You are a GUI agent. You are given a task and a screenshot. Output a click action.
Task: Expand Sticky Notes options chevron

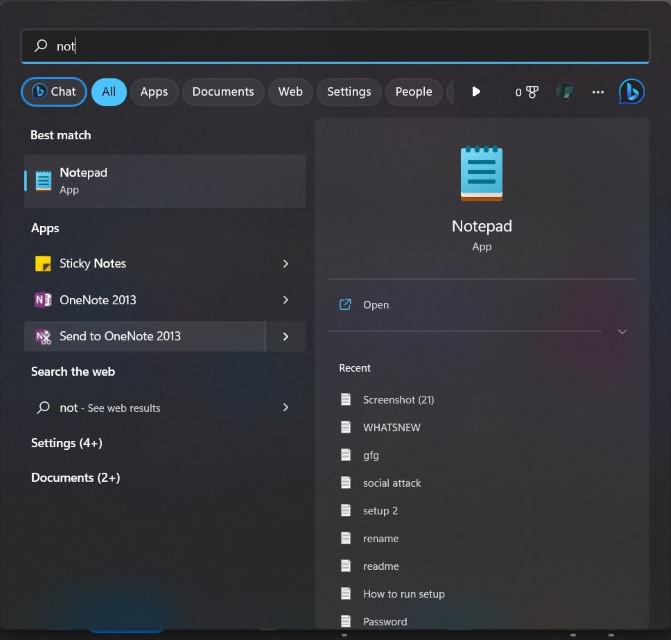[285, 264]
